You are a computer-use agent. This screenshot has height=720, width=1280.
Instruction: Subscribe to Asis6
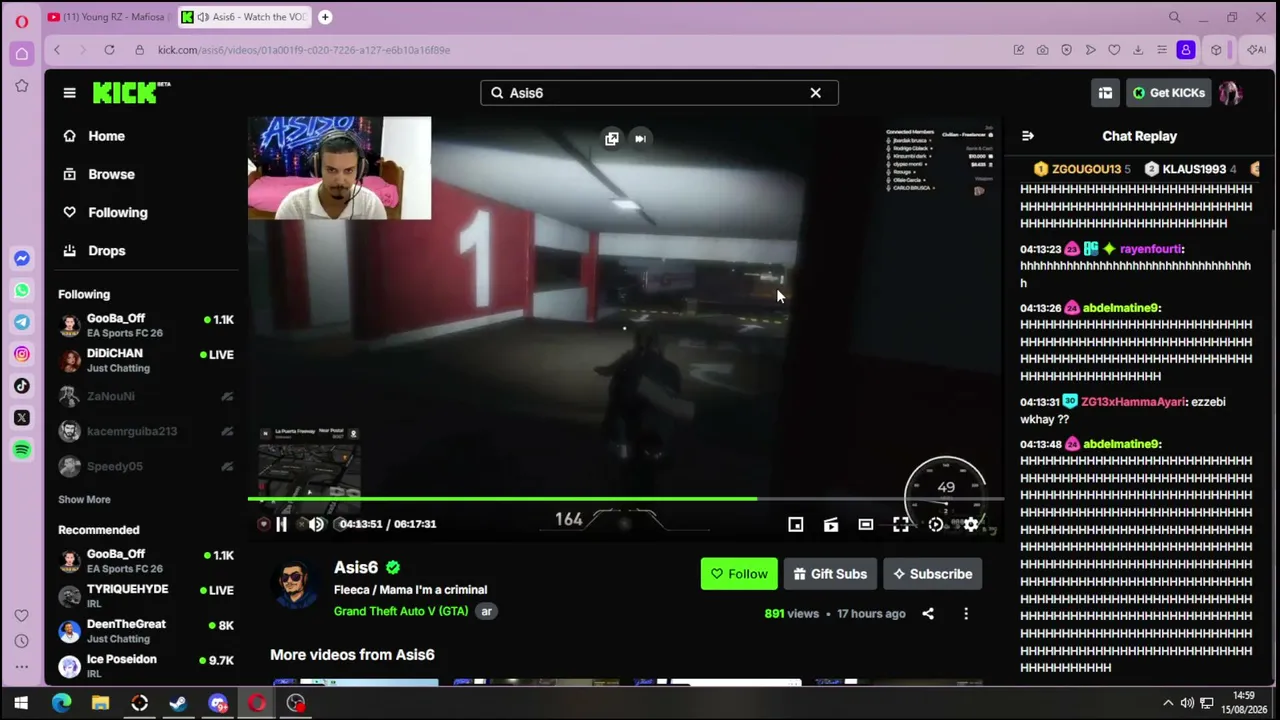pyautogui.click(x=933, y=574)
